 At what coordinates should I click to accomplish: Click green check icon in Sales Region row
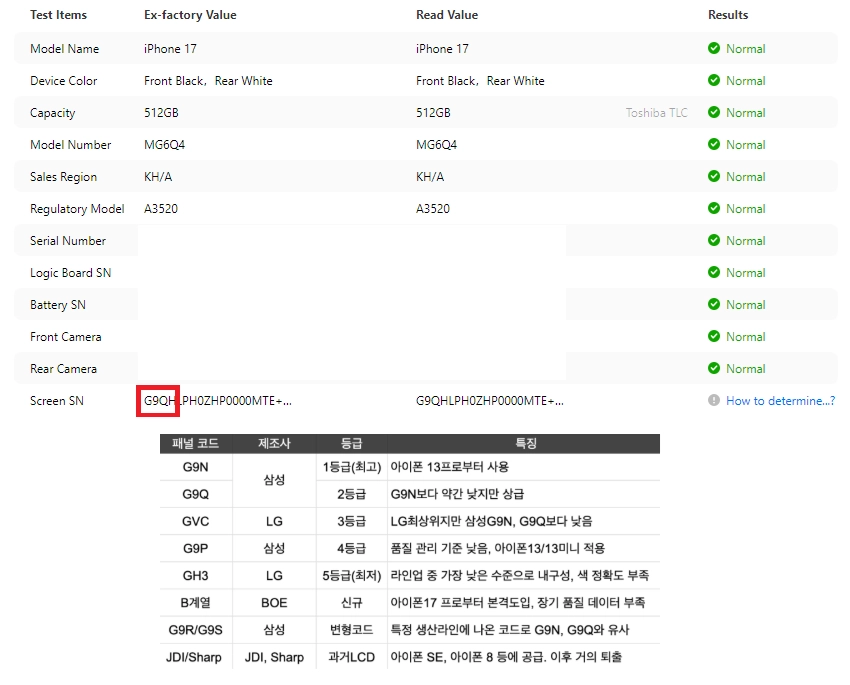pos(714,176)
